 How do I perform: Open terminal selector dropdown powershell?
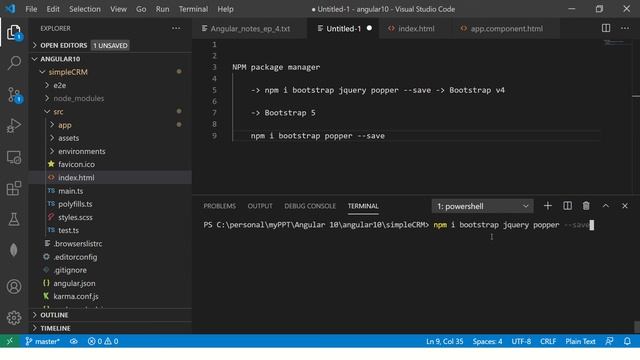[482, 206]
